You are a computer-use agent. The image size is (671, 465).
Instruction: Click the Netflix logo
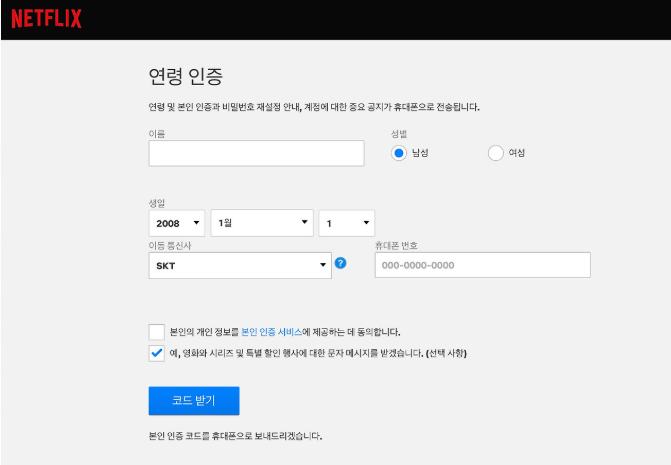click(46, 19)
